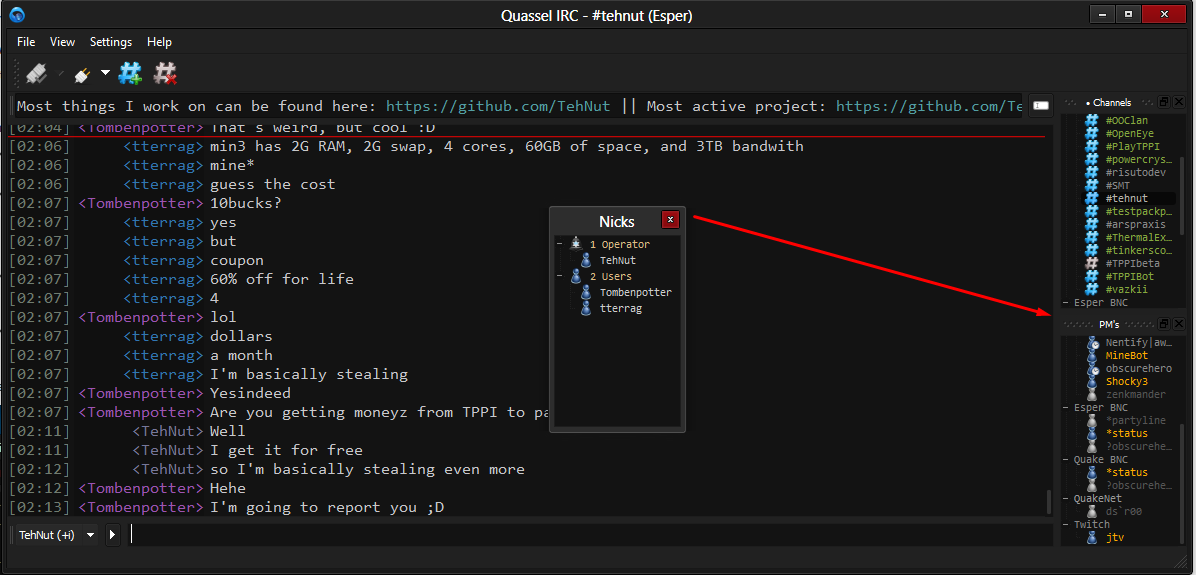Collapse the Operator group in Nicks
Image resolution: width=1196 pixels, height=575 pixels.
(x=559, y=244)
